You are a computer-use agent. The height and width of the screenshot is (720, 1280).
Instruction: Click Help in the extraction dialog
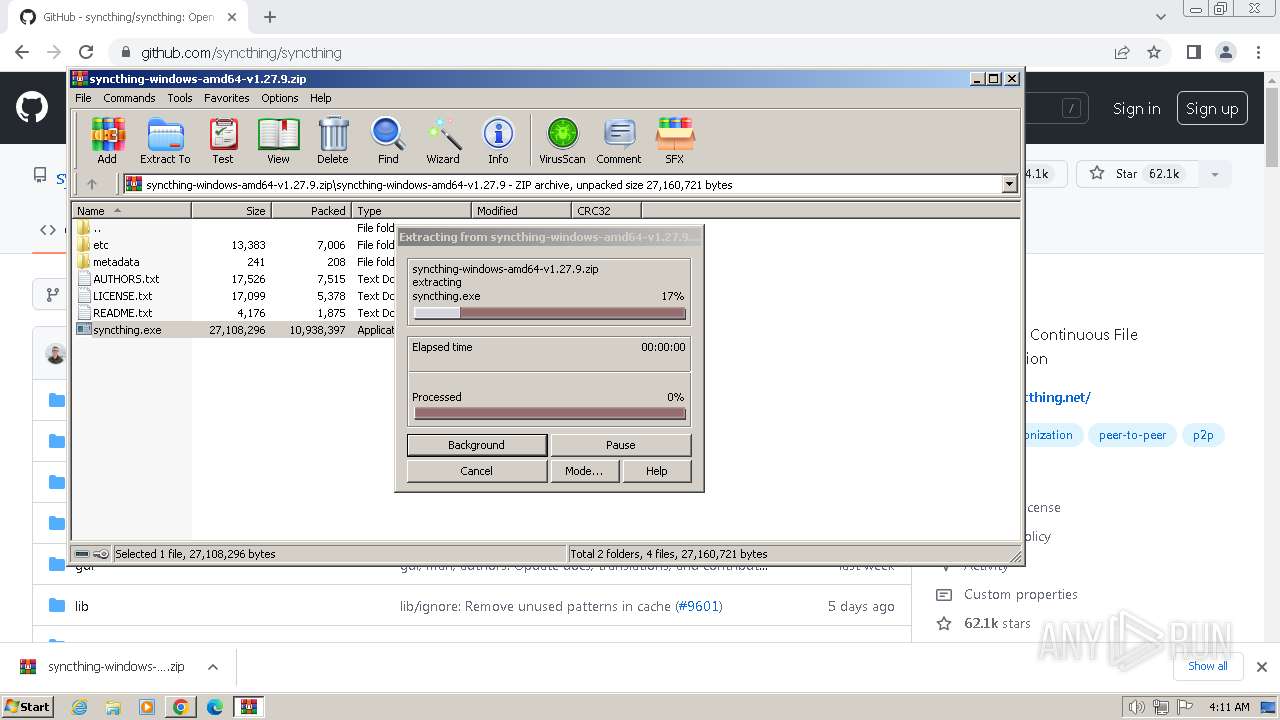tap(657, 471)
